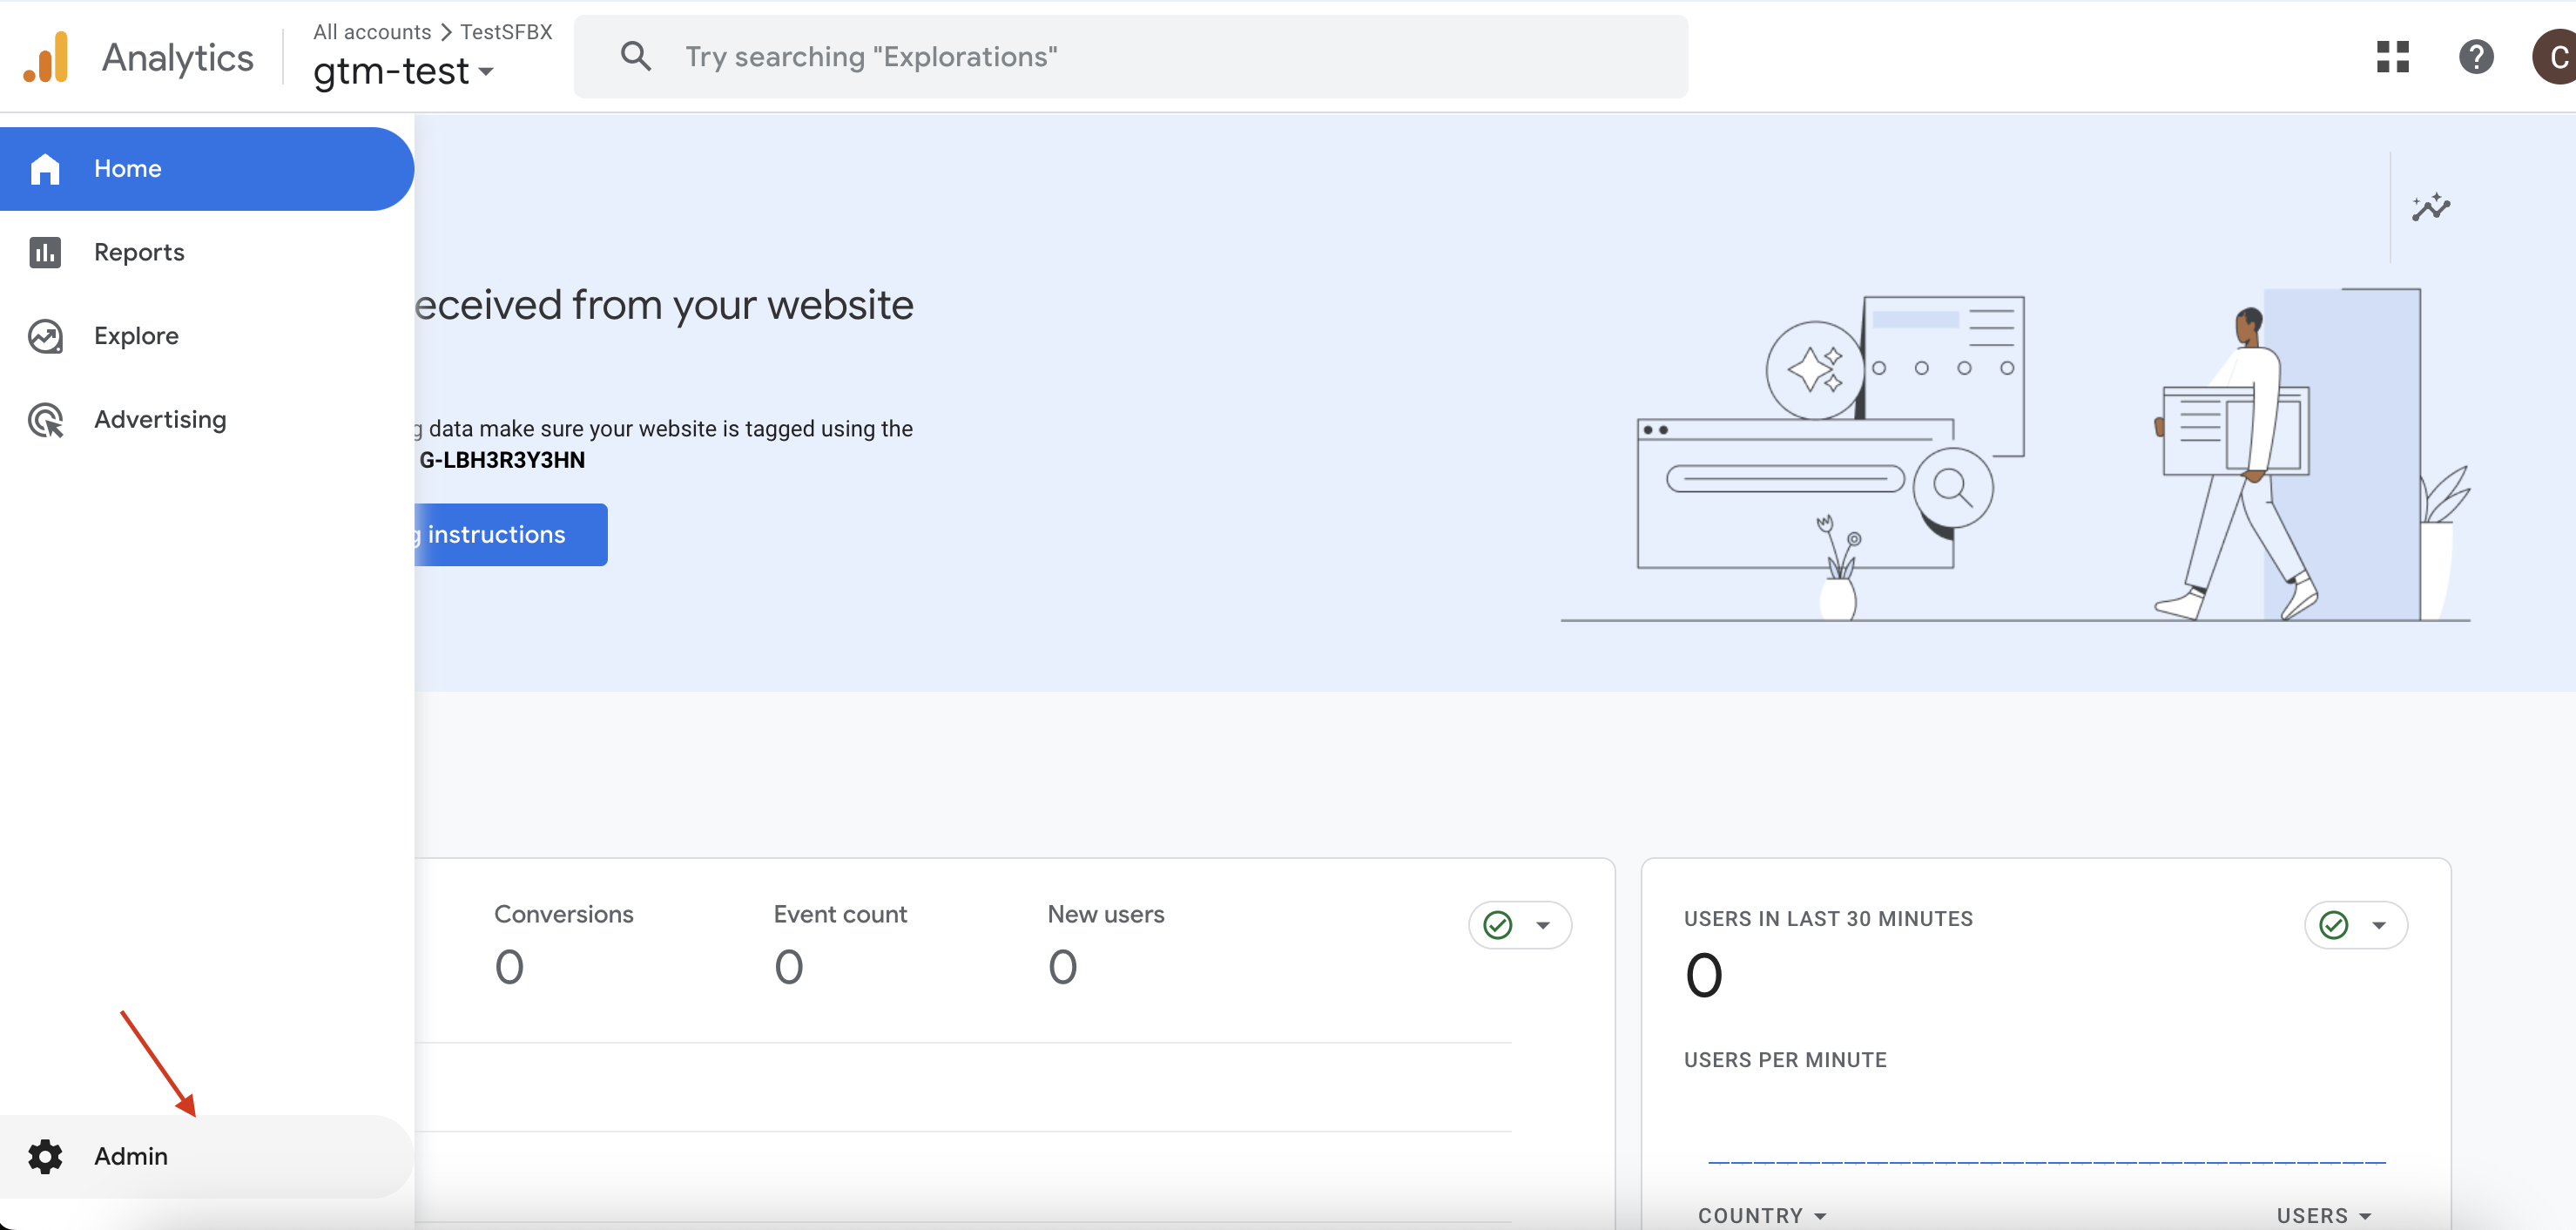Open the Admin menu item
This screenshot has width=2576, height=1230.
pos(131,1156)
